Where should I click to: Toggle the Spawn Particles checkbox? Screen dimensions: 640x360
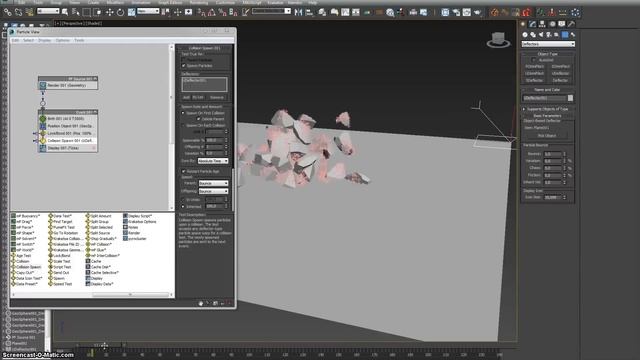pyautogui.click(x=184, y=65)
